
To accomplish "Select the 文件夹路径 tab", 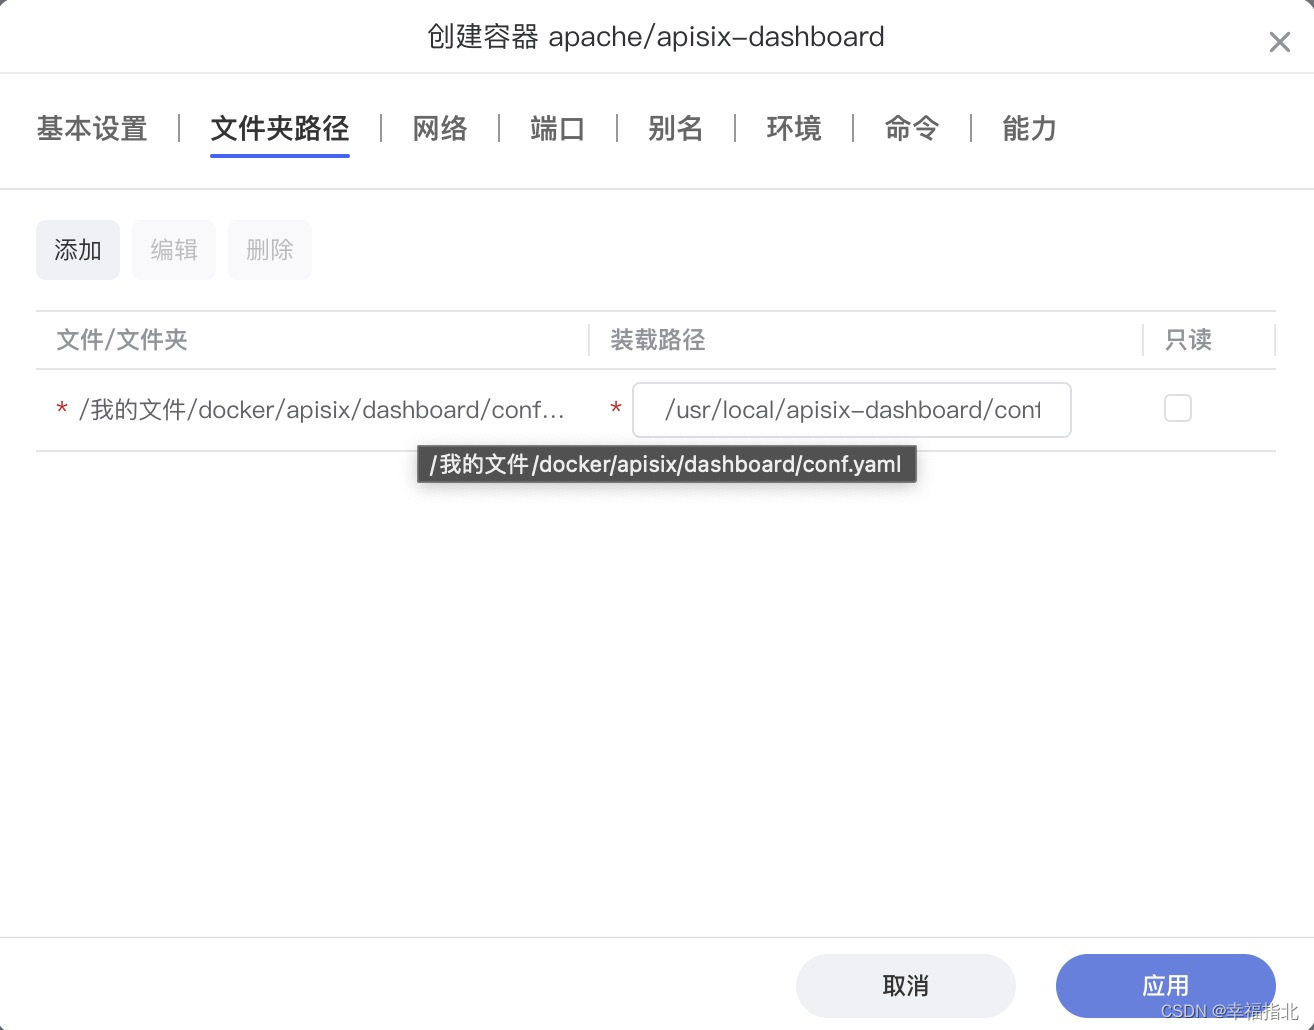I will (280, 129).
